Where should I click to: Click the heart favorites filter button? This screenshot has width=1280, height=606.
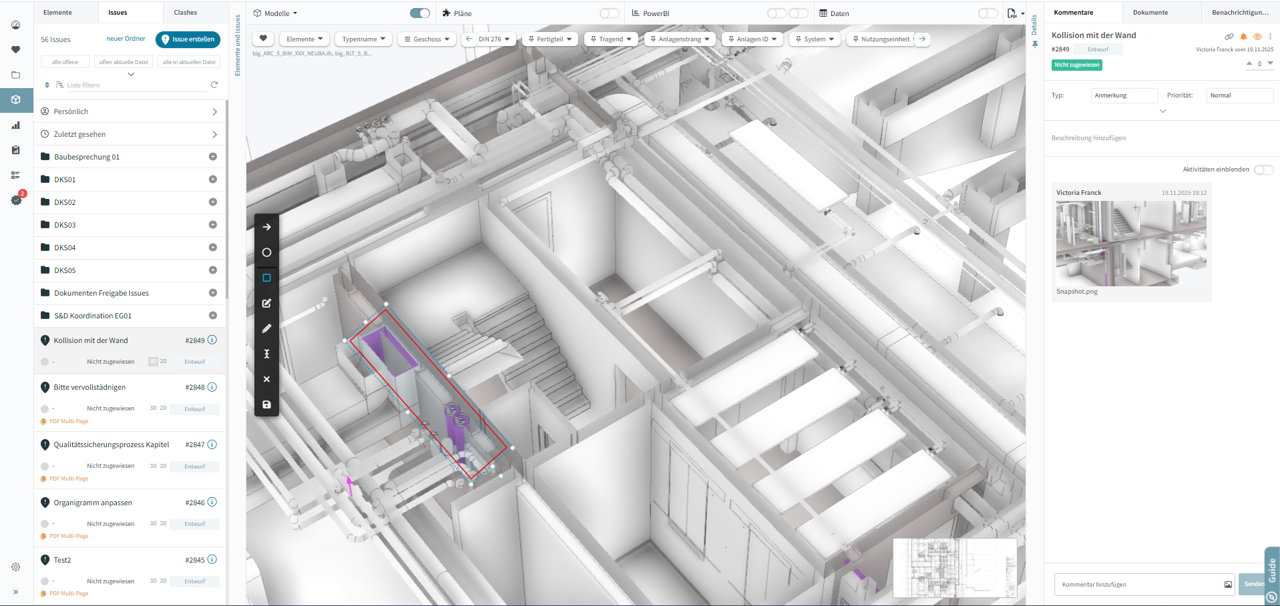263,39
